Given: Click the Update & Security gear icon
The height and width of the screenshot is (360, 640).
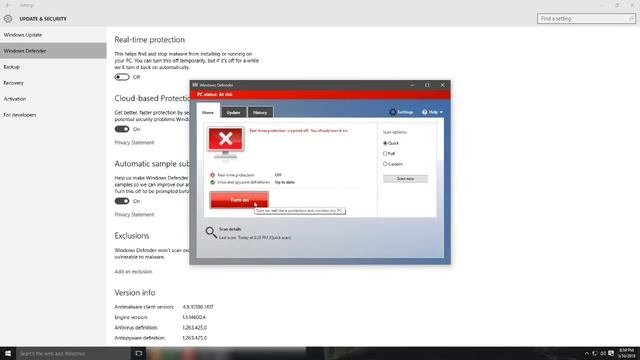Looking at the screenshot, I should tap(8, 19).
